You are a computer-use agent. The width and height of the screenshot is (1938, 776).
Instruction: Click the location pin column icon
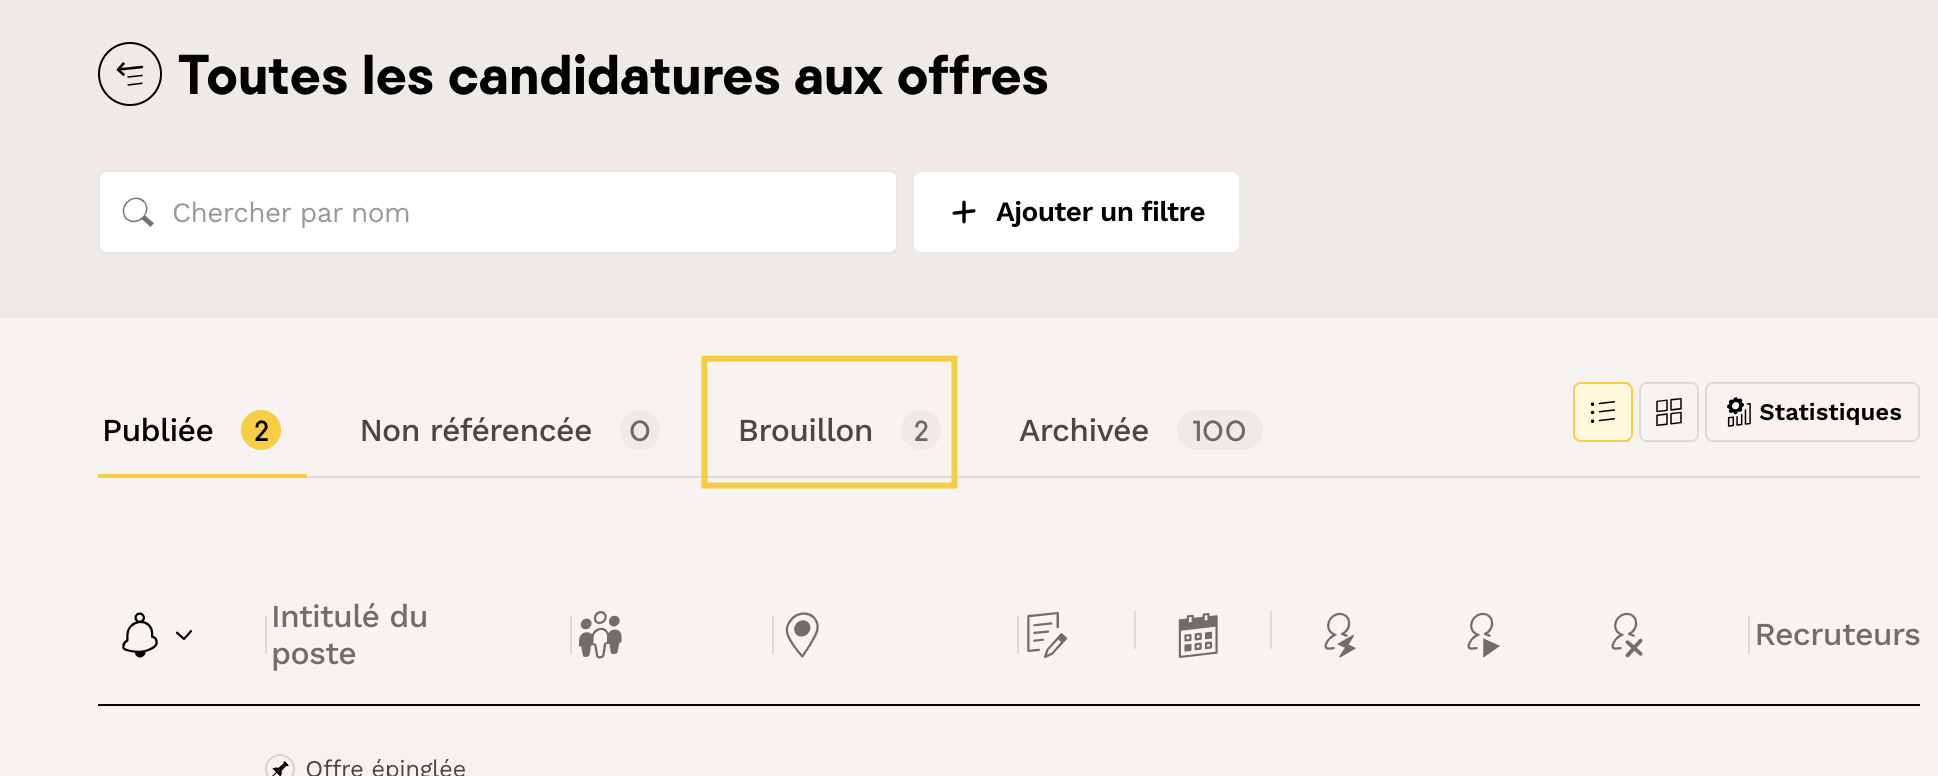click(x=802, y=634)
